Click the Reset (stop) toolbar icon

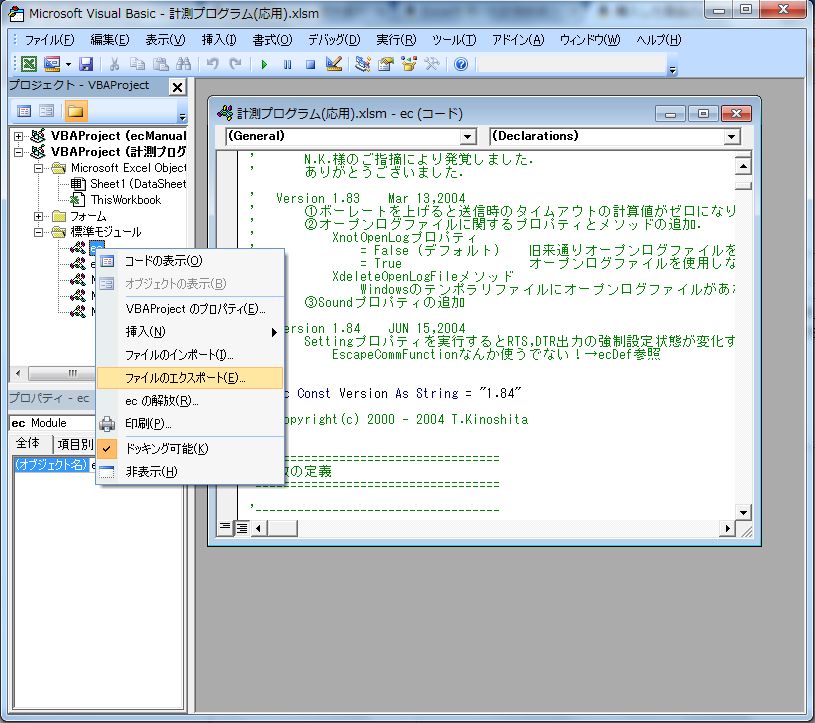click(310, 64)
